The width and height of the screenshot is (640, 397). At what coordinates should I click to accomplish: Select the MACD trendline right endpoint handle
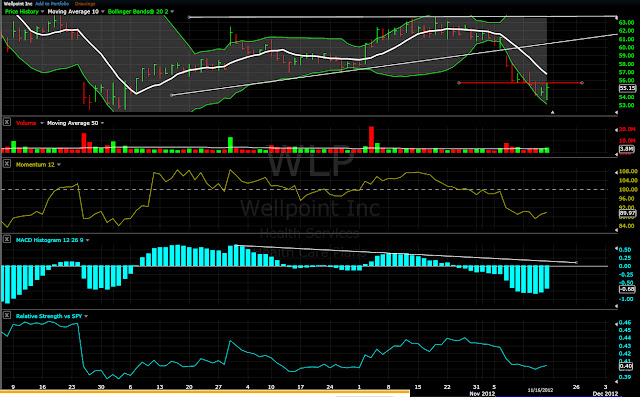click(576, 262)
